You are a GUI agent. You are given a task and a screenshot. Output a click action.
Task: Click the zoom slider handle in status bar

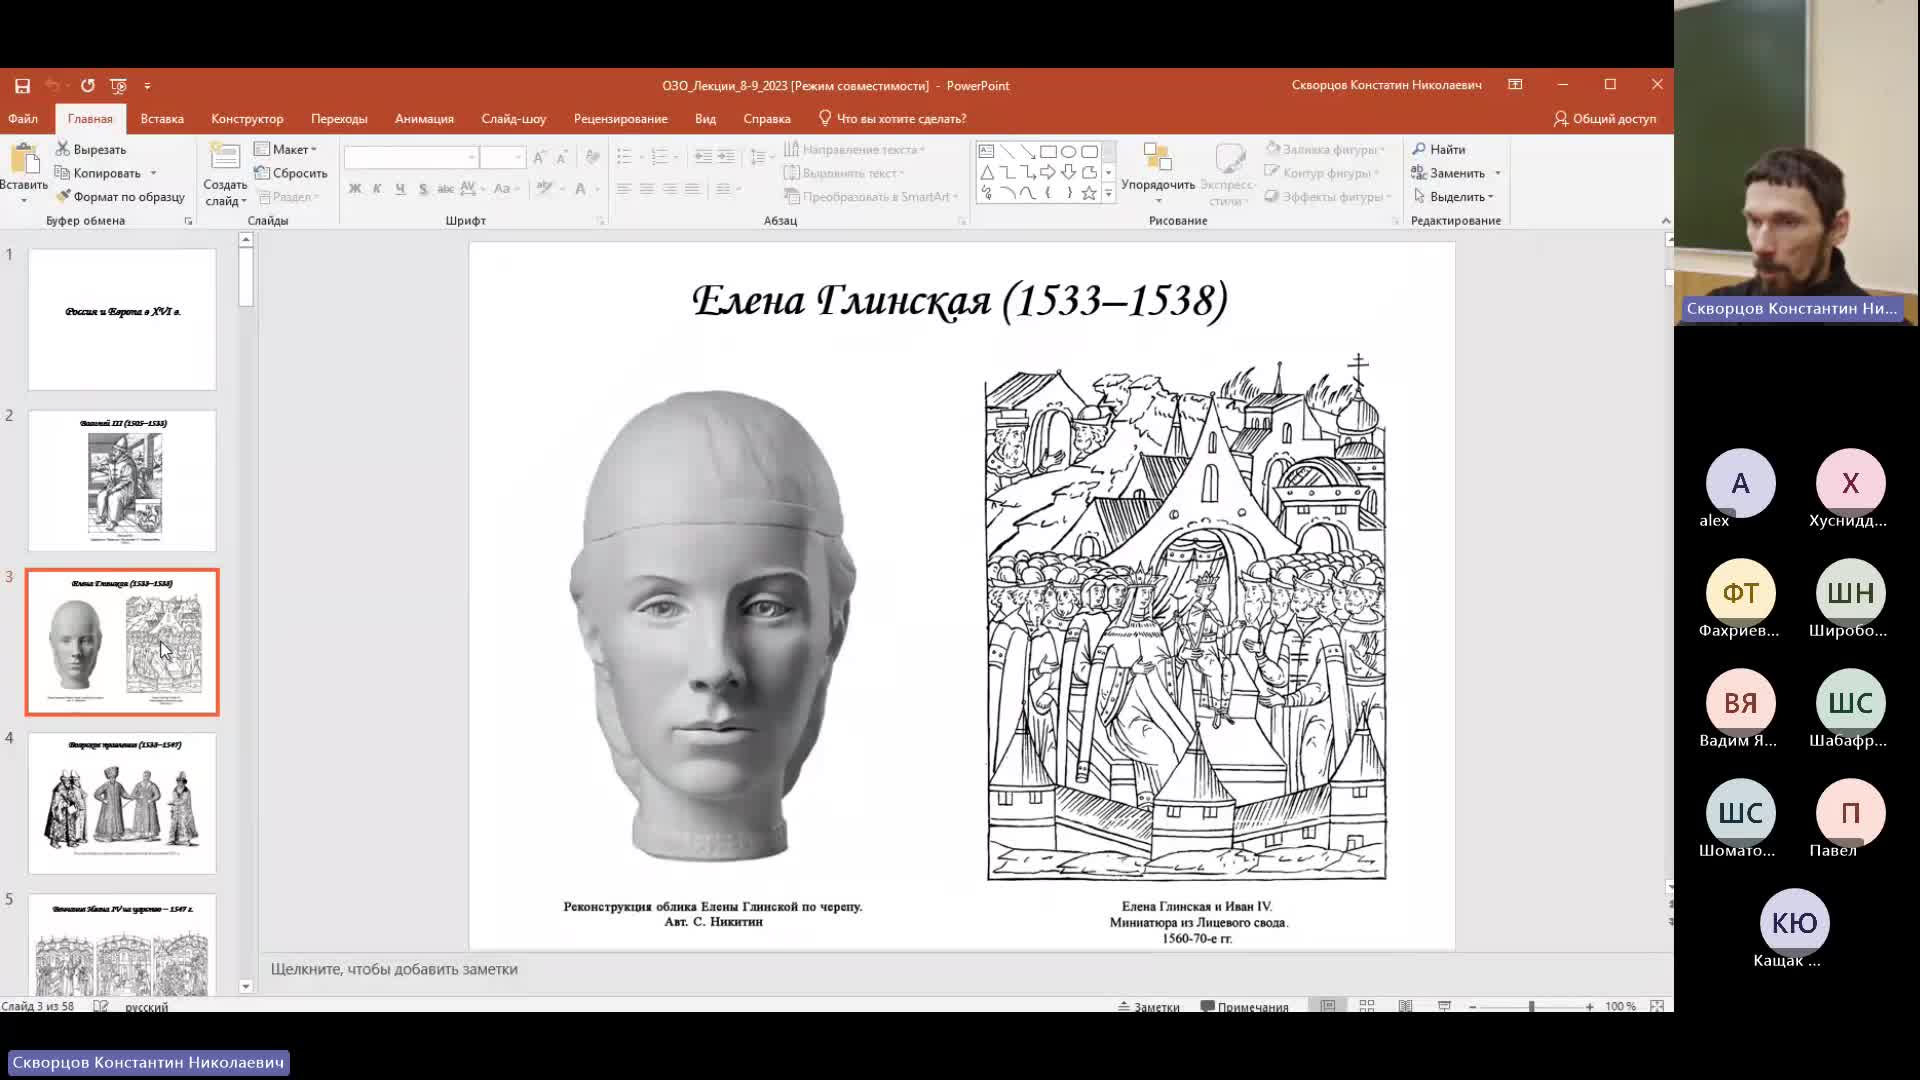click(1531, 1007)
